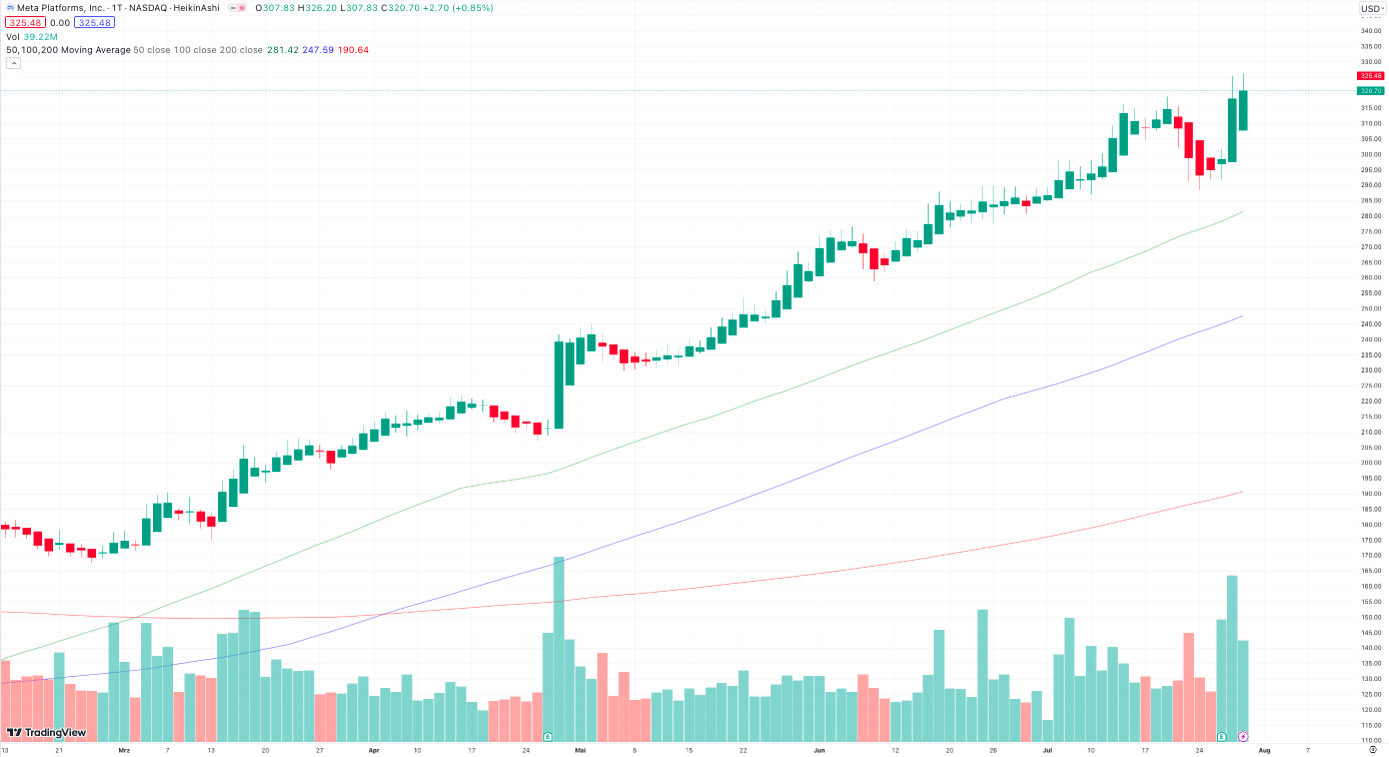Click the red 325.48 price axis label
This screenshot has width=1389, height=757.
1370,76
